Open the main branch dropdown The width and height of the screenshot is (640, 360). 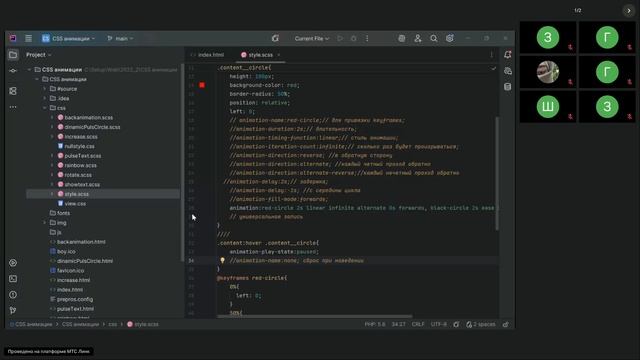[x=120, y=38]
